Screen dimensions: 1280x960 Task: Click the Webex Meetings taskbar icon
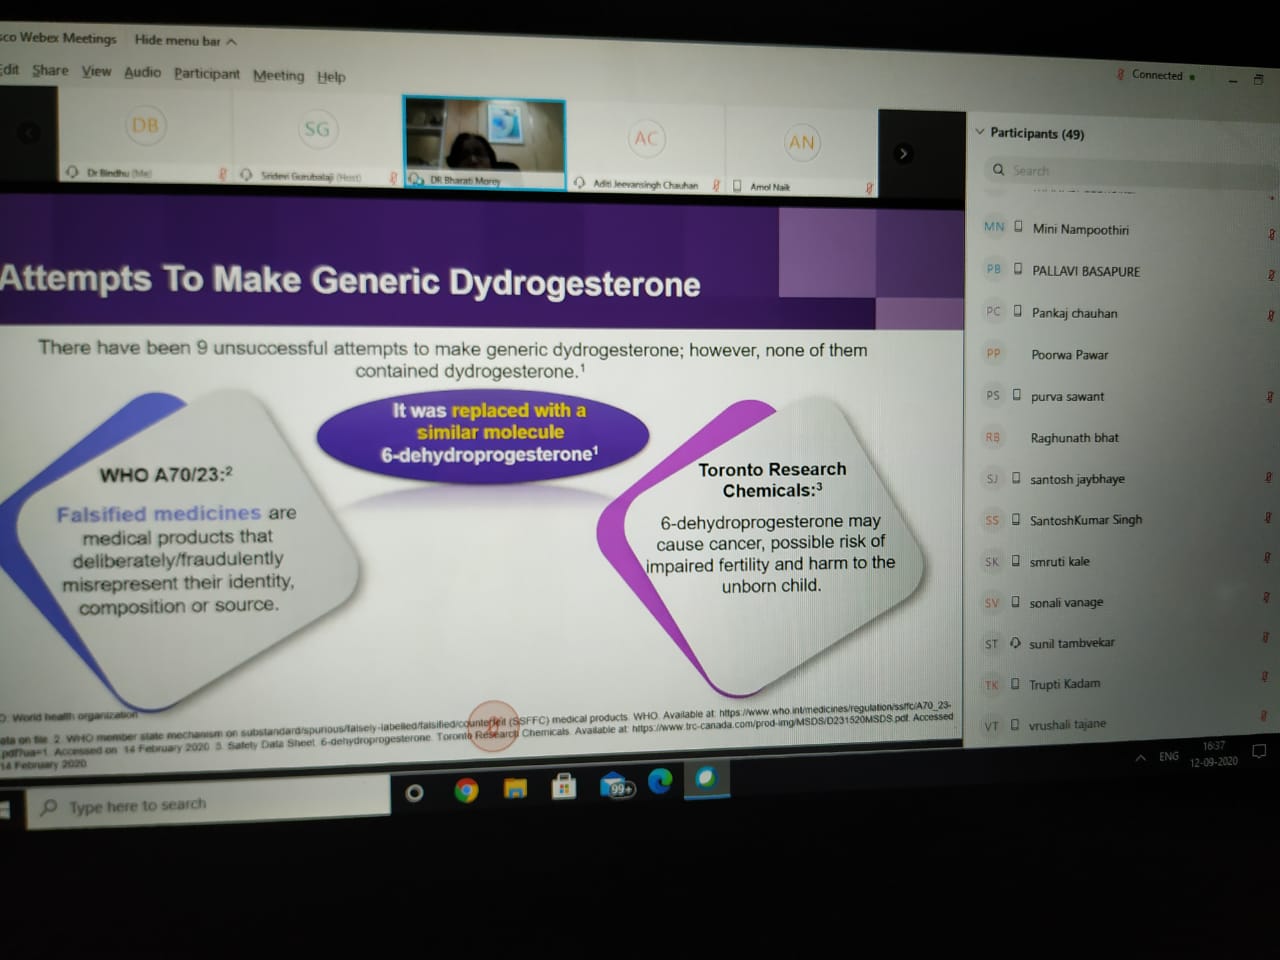pyautogui.click(x=706, y=778)
